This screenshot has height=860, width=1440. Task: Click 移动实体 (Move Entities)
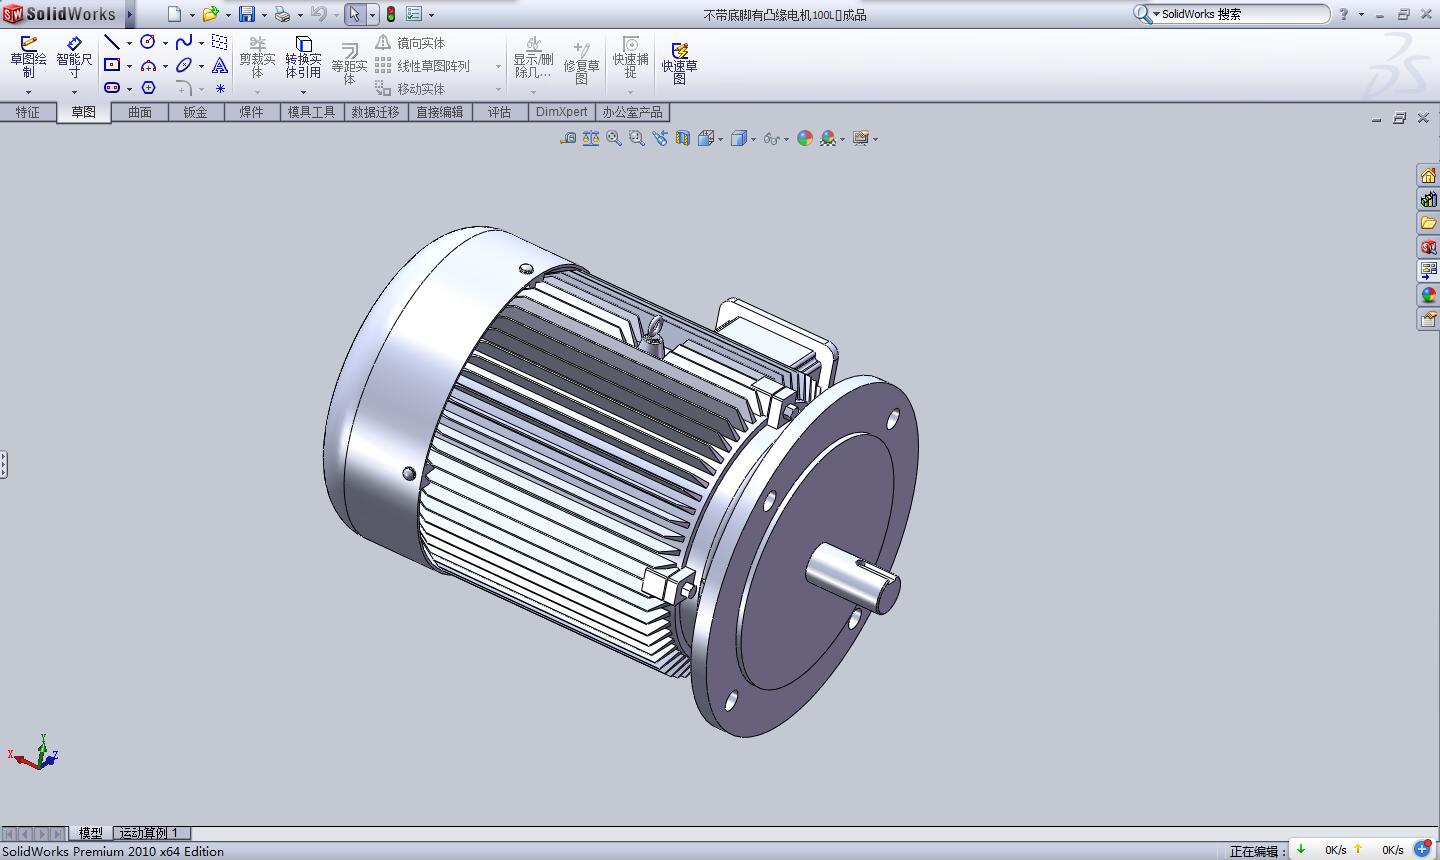click(410, 88)
